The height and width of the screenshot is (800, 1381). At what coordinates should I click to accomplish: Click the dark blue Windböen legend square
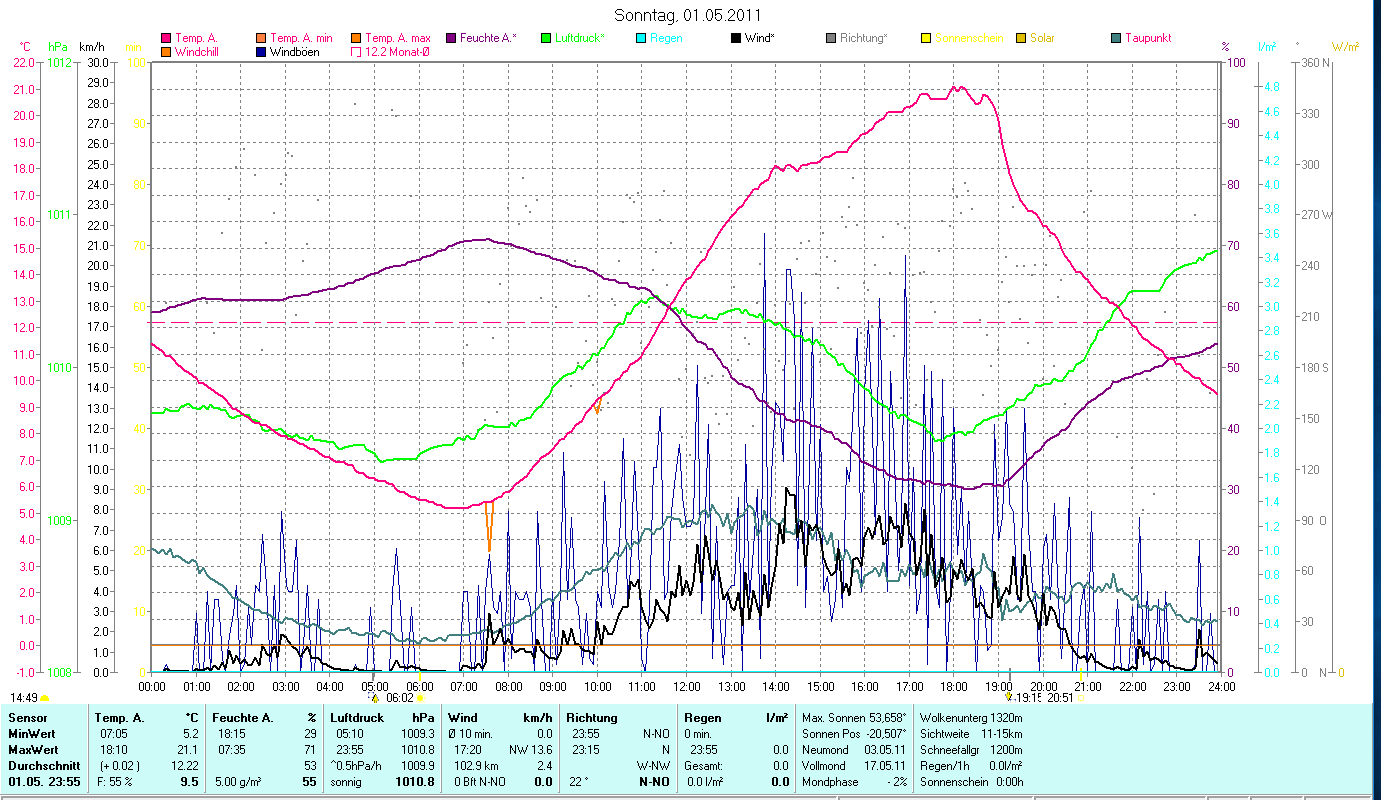click(261, 51)
